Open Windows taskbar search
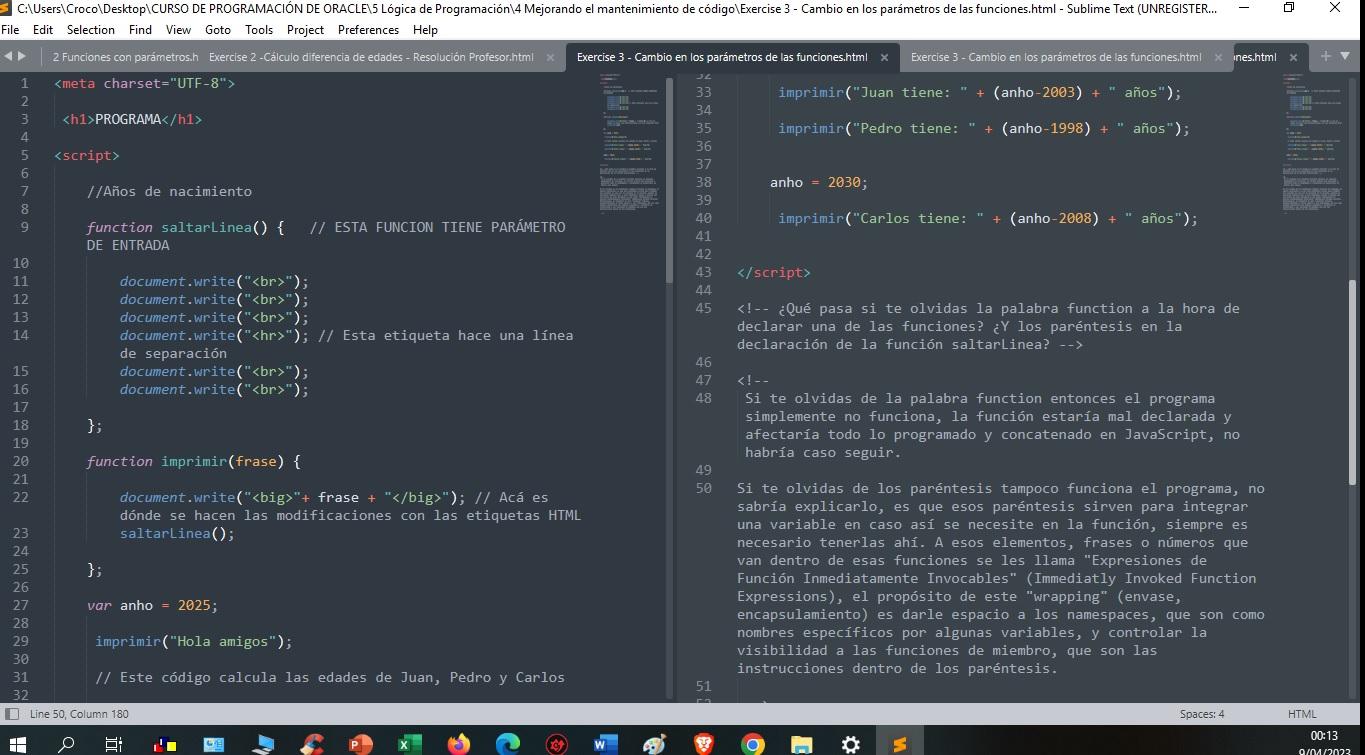 click(x=66, y=744)
